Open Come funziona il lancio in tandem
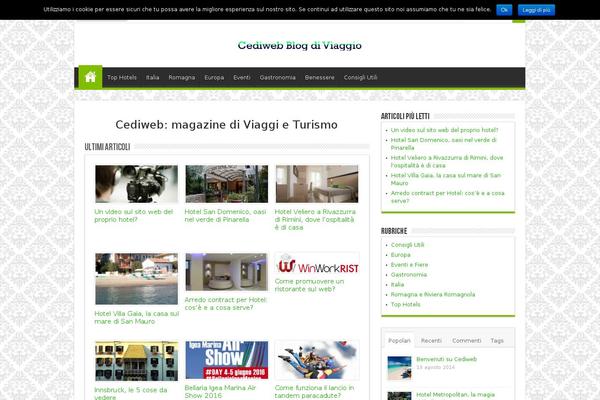This screenshot has height=400, width=600. (314, 392)
